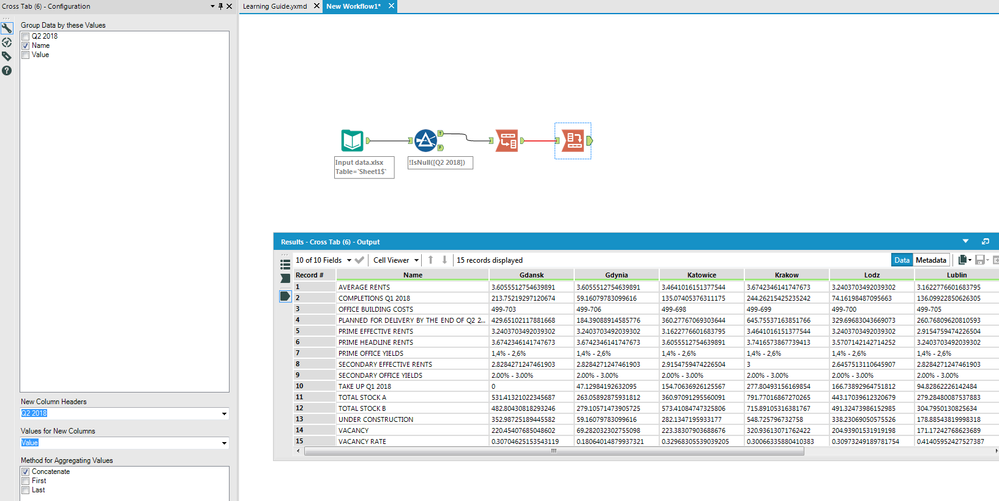Select the Input Data tool on canvas
This screenshot has width=999, height=501.
click(352, 140)
